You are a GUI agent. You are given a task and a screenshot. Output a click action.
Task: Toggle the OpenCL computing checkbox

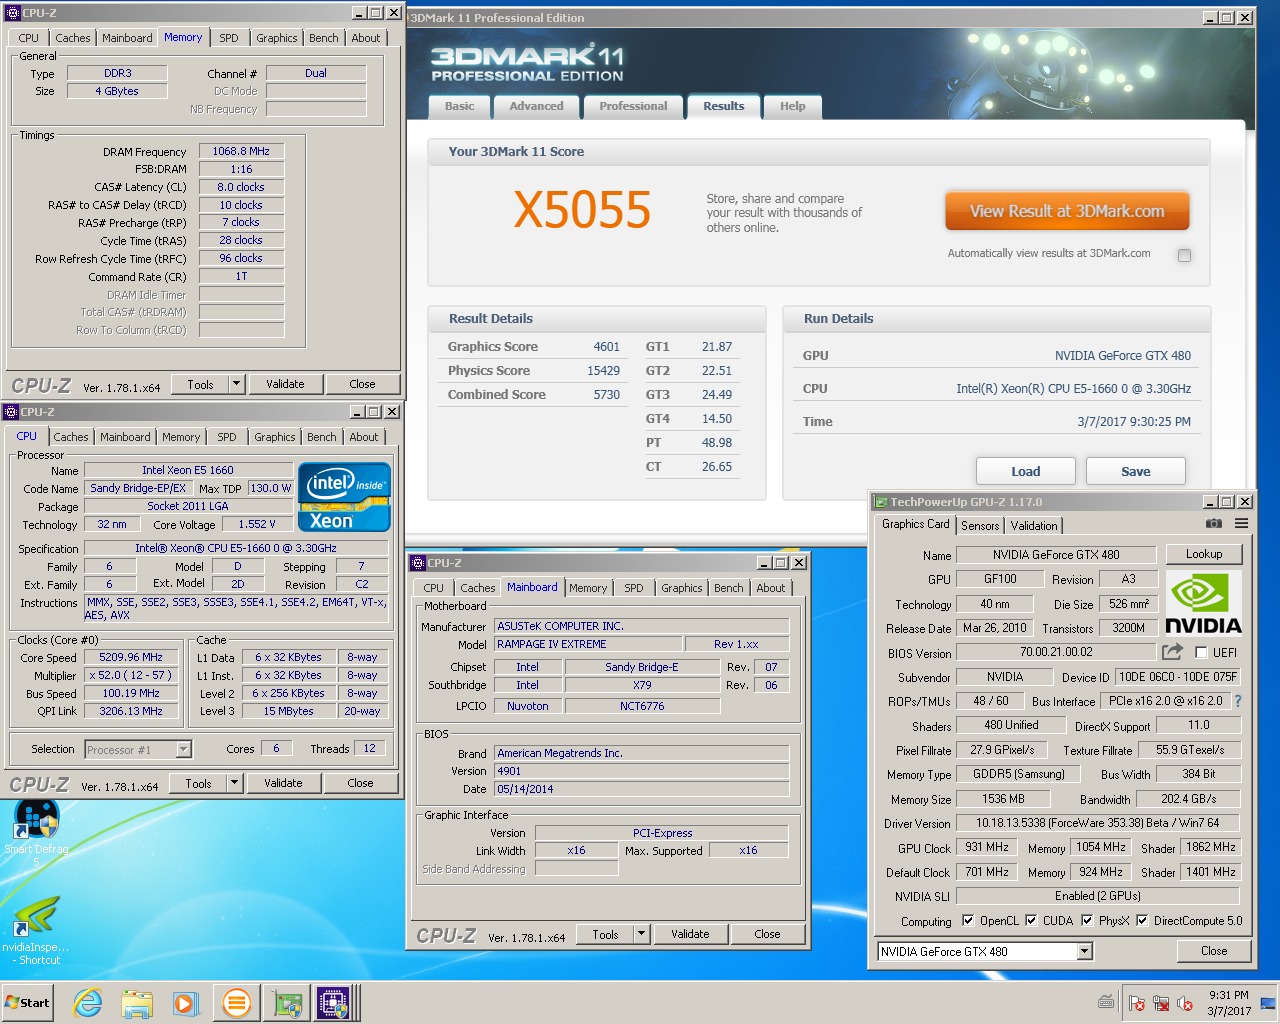(x=968, y=921)
